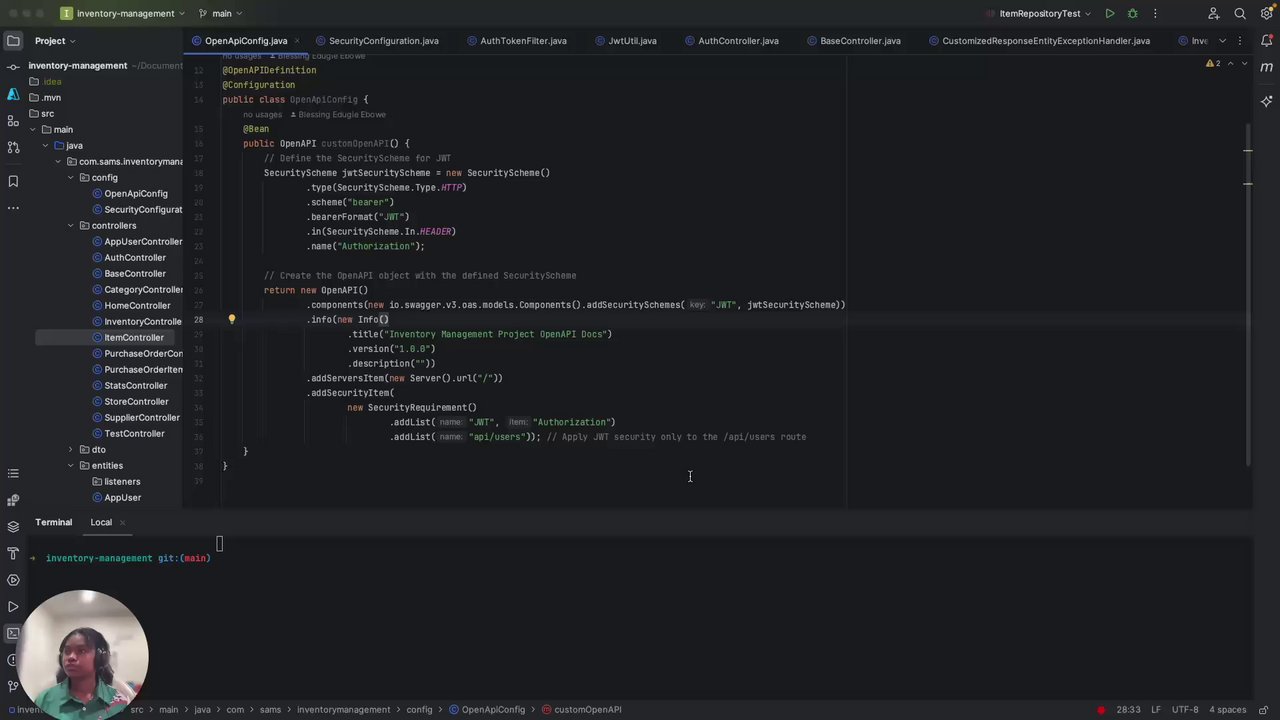Open the Terminal tool window icon
This screenshot has width=1280, height=720.
(13, 633)
